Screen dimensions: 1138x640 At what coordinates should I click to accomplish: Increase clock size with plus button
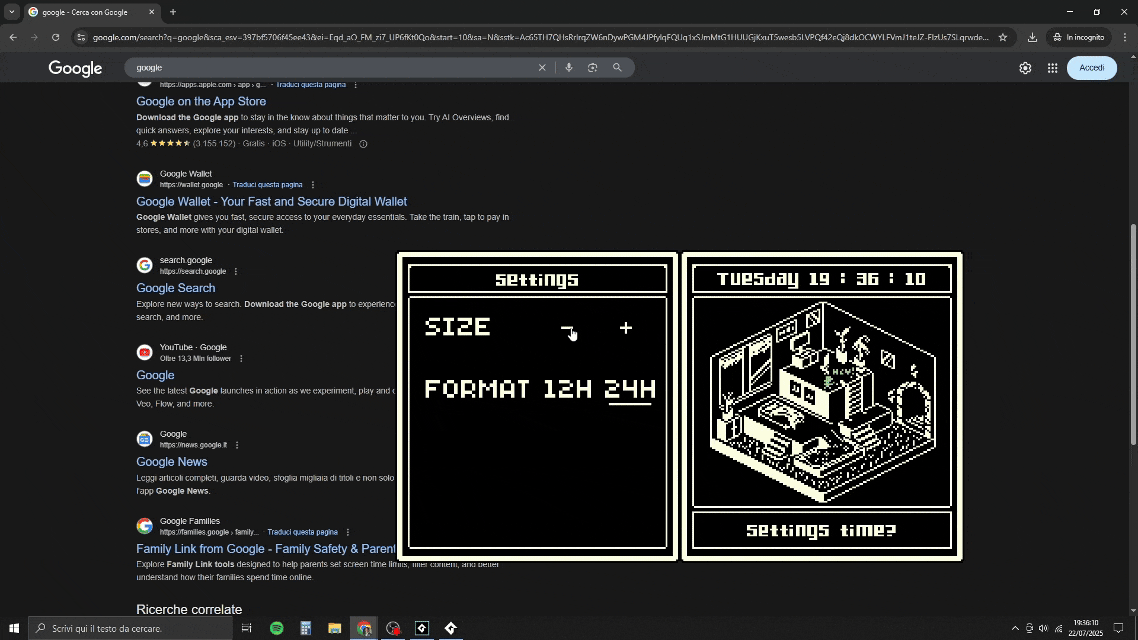[626, 328]
